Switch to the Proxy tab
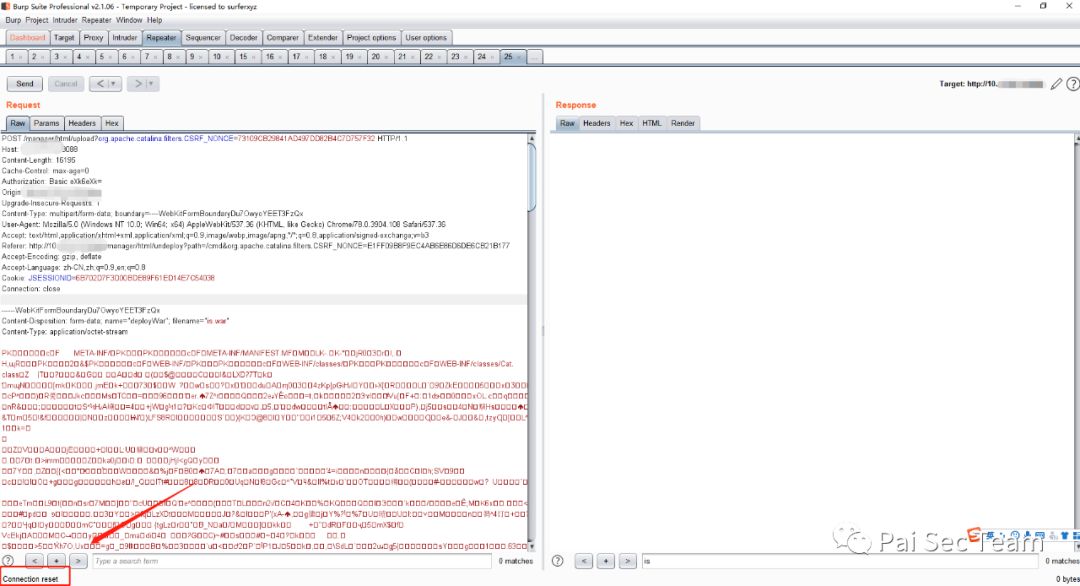 93,38
